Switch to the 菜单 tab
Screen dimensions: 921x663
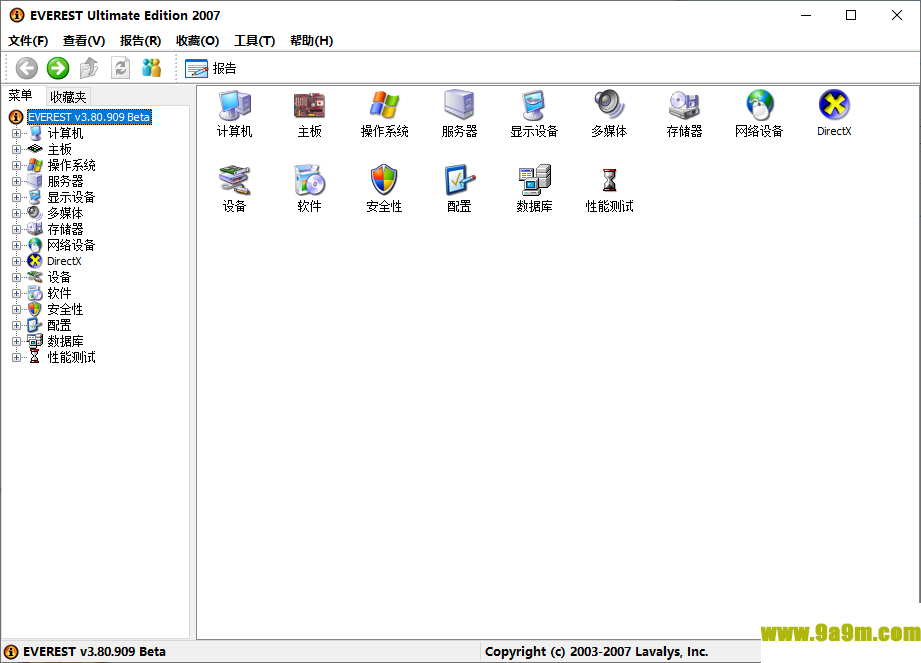21,95
